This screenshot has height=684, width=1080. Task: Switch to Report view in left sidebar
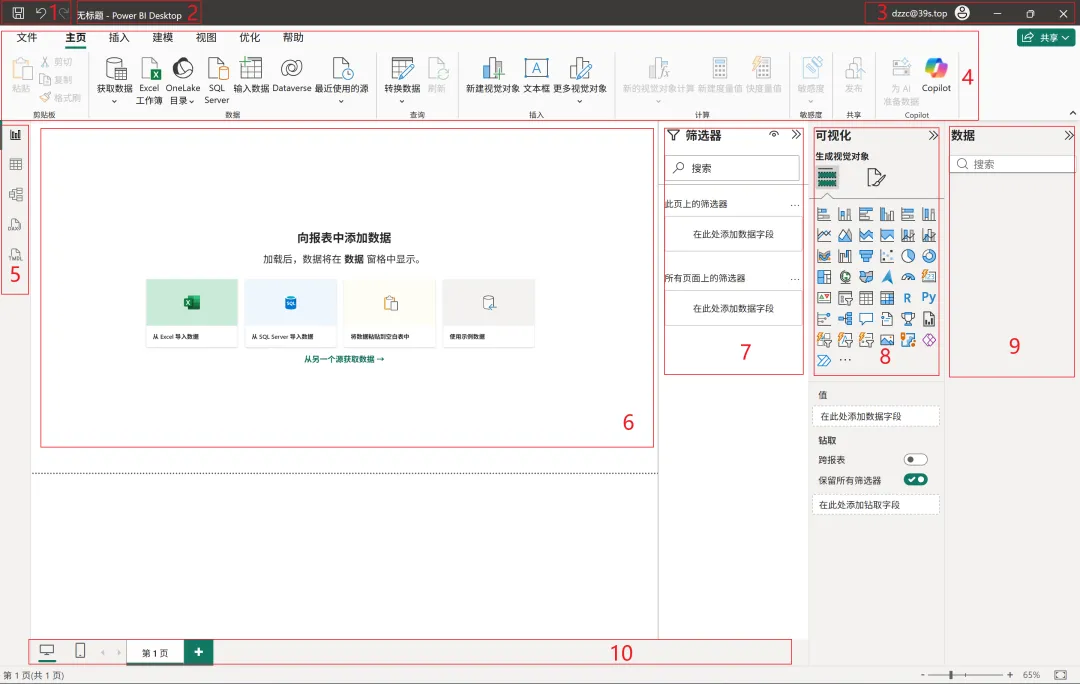15,135
